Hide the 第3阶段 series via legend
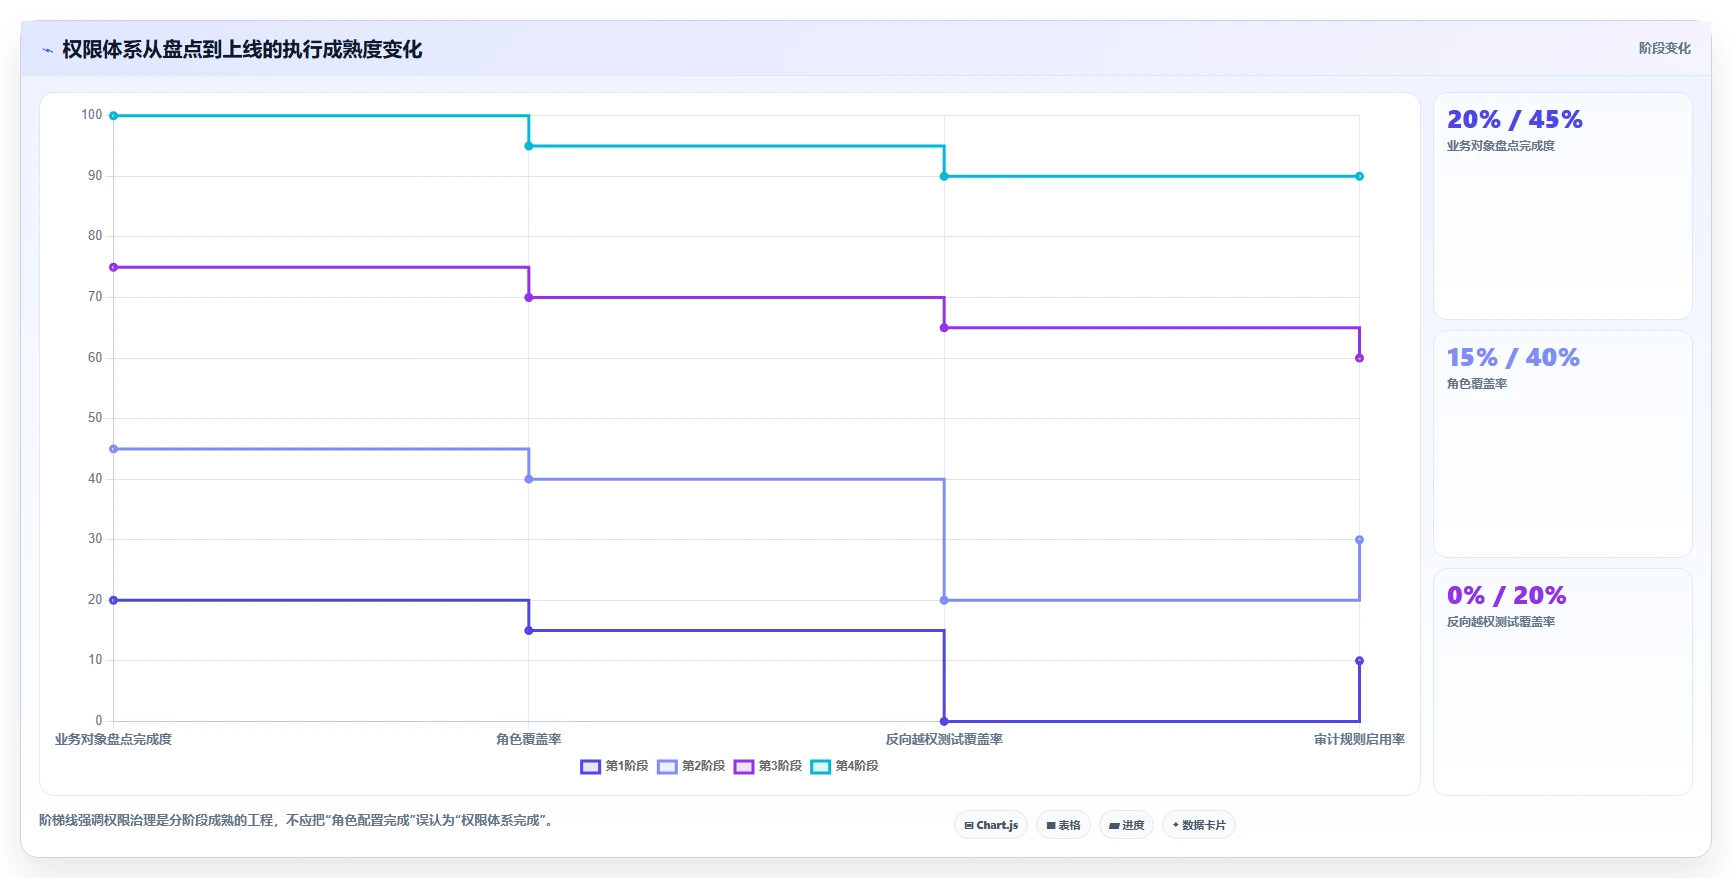Viewport: 1732px width, 878px height. pyautogui.click(x=767, y=766)
